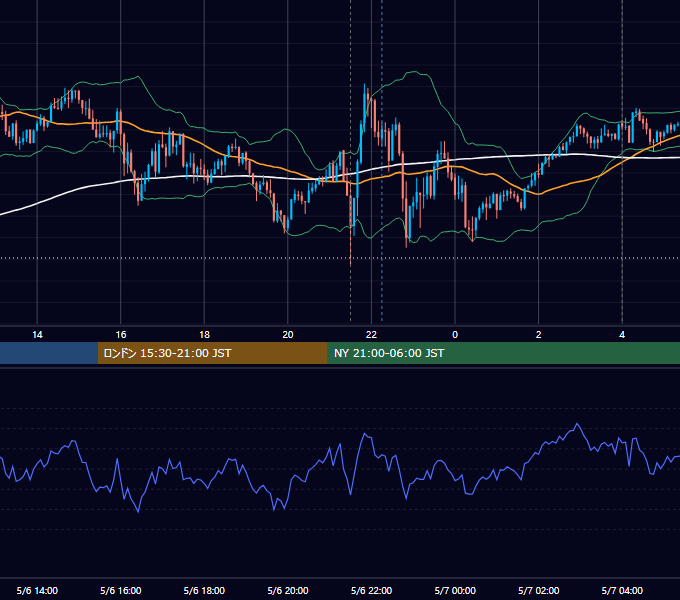Click the 5/6 22:00 date label
The width and height of the screenshot is (680, 600).
tap(371, 590)
